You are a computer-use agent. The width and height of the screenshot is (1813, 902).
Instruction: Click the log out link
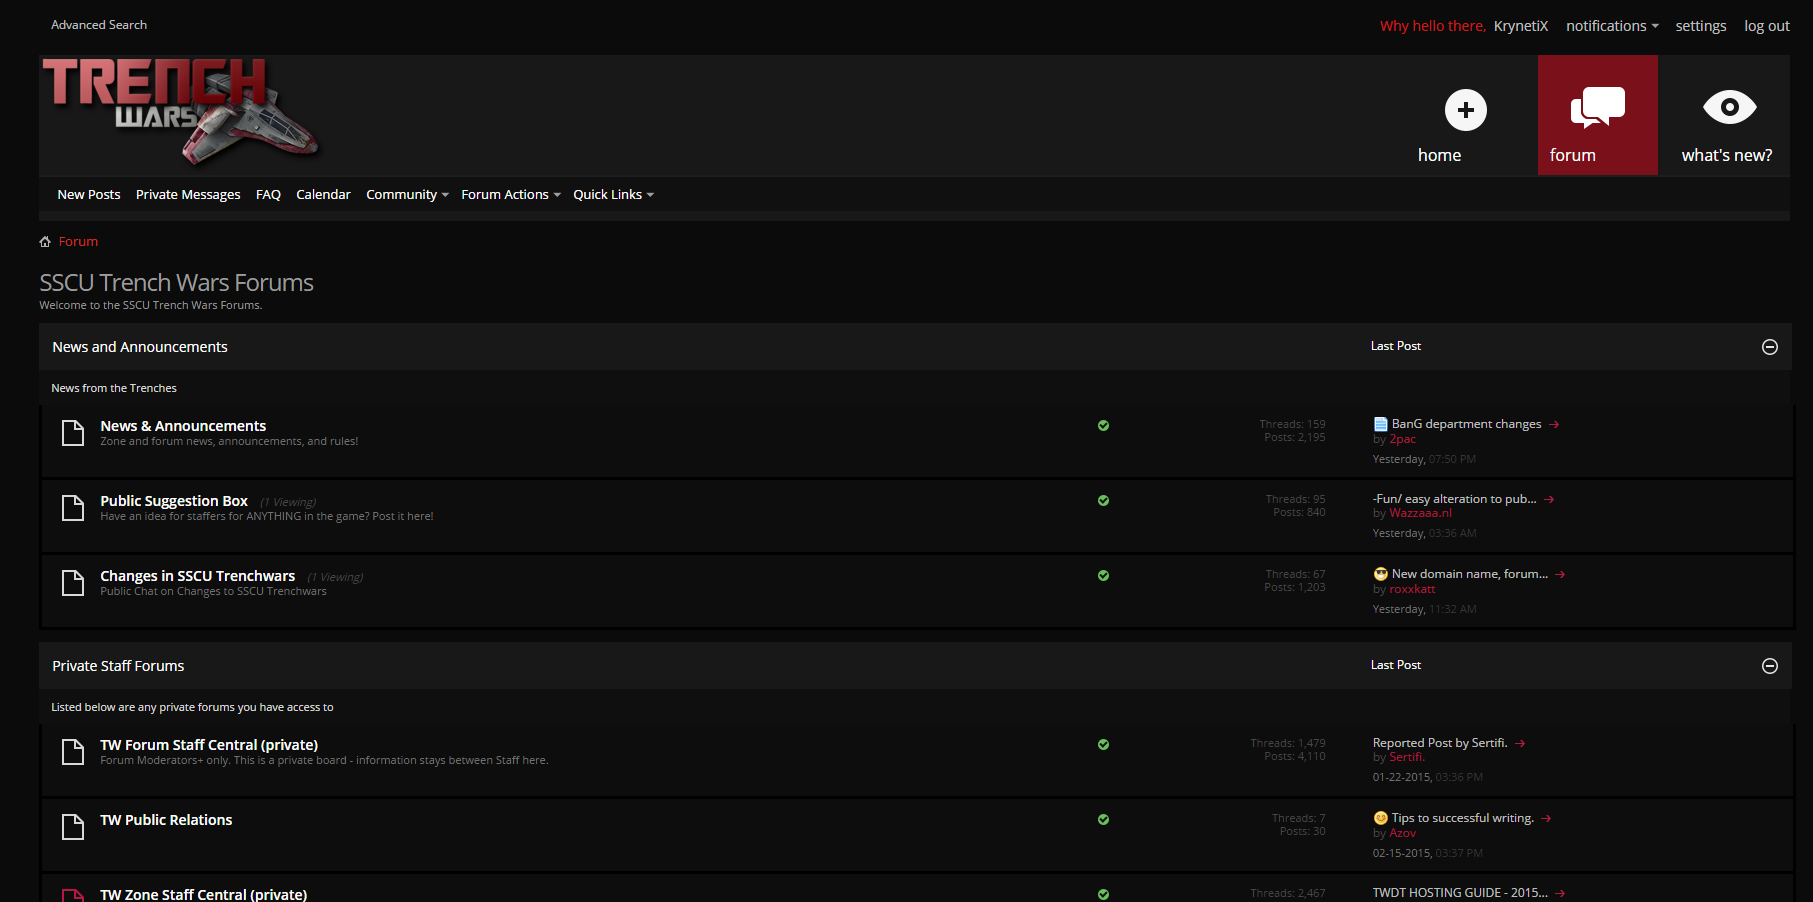click(1766, 26)
